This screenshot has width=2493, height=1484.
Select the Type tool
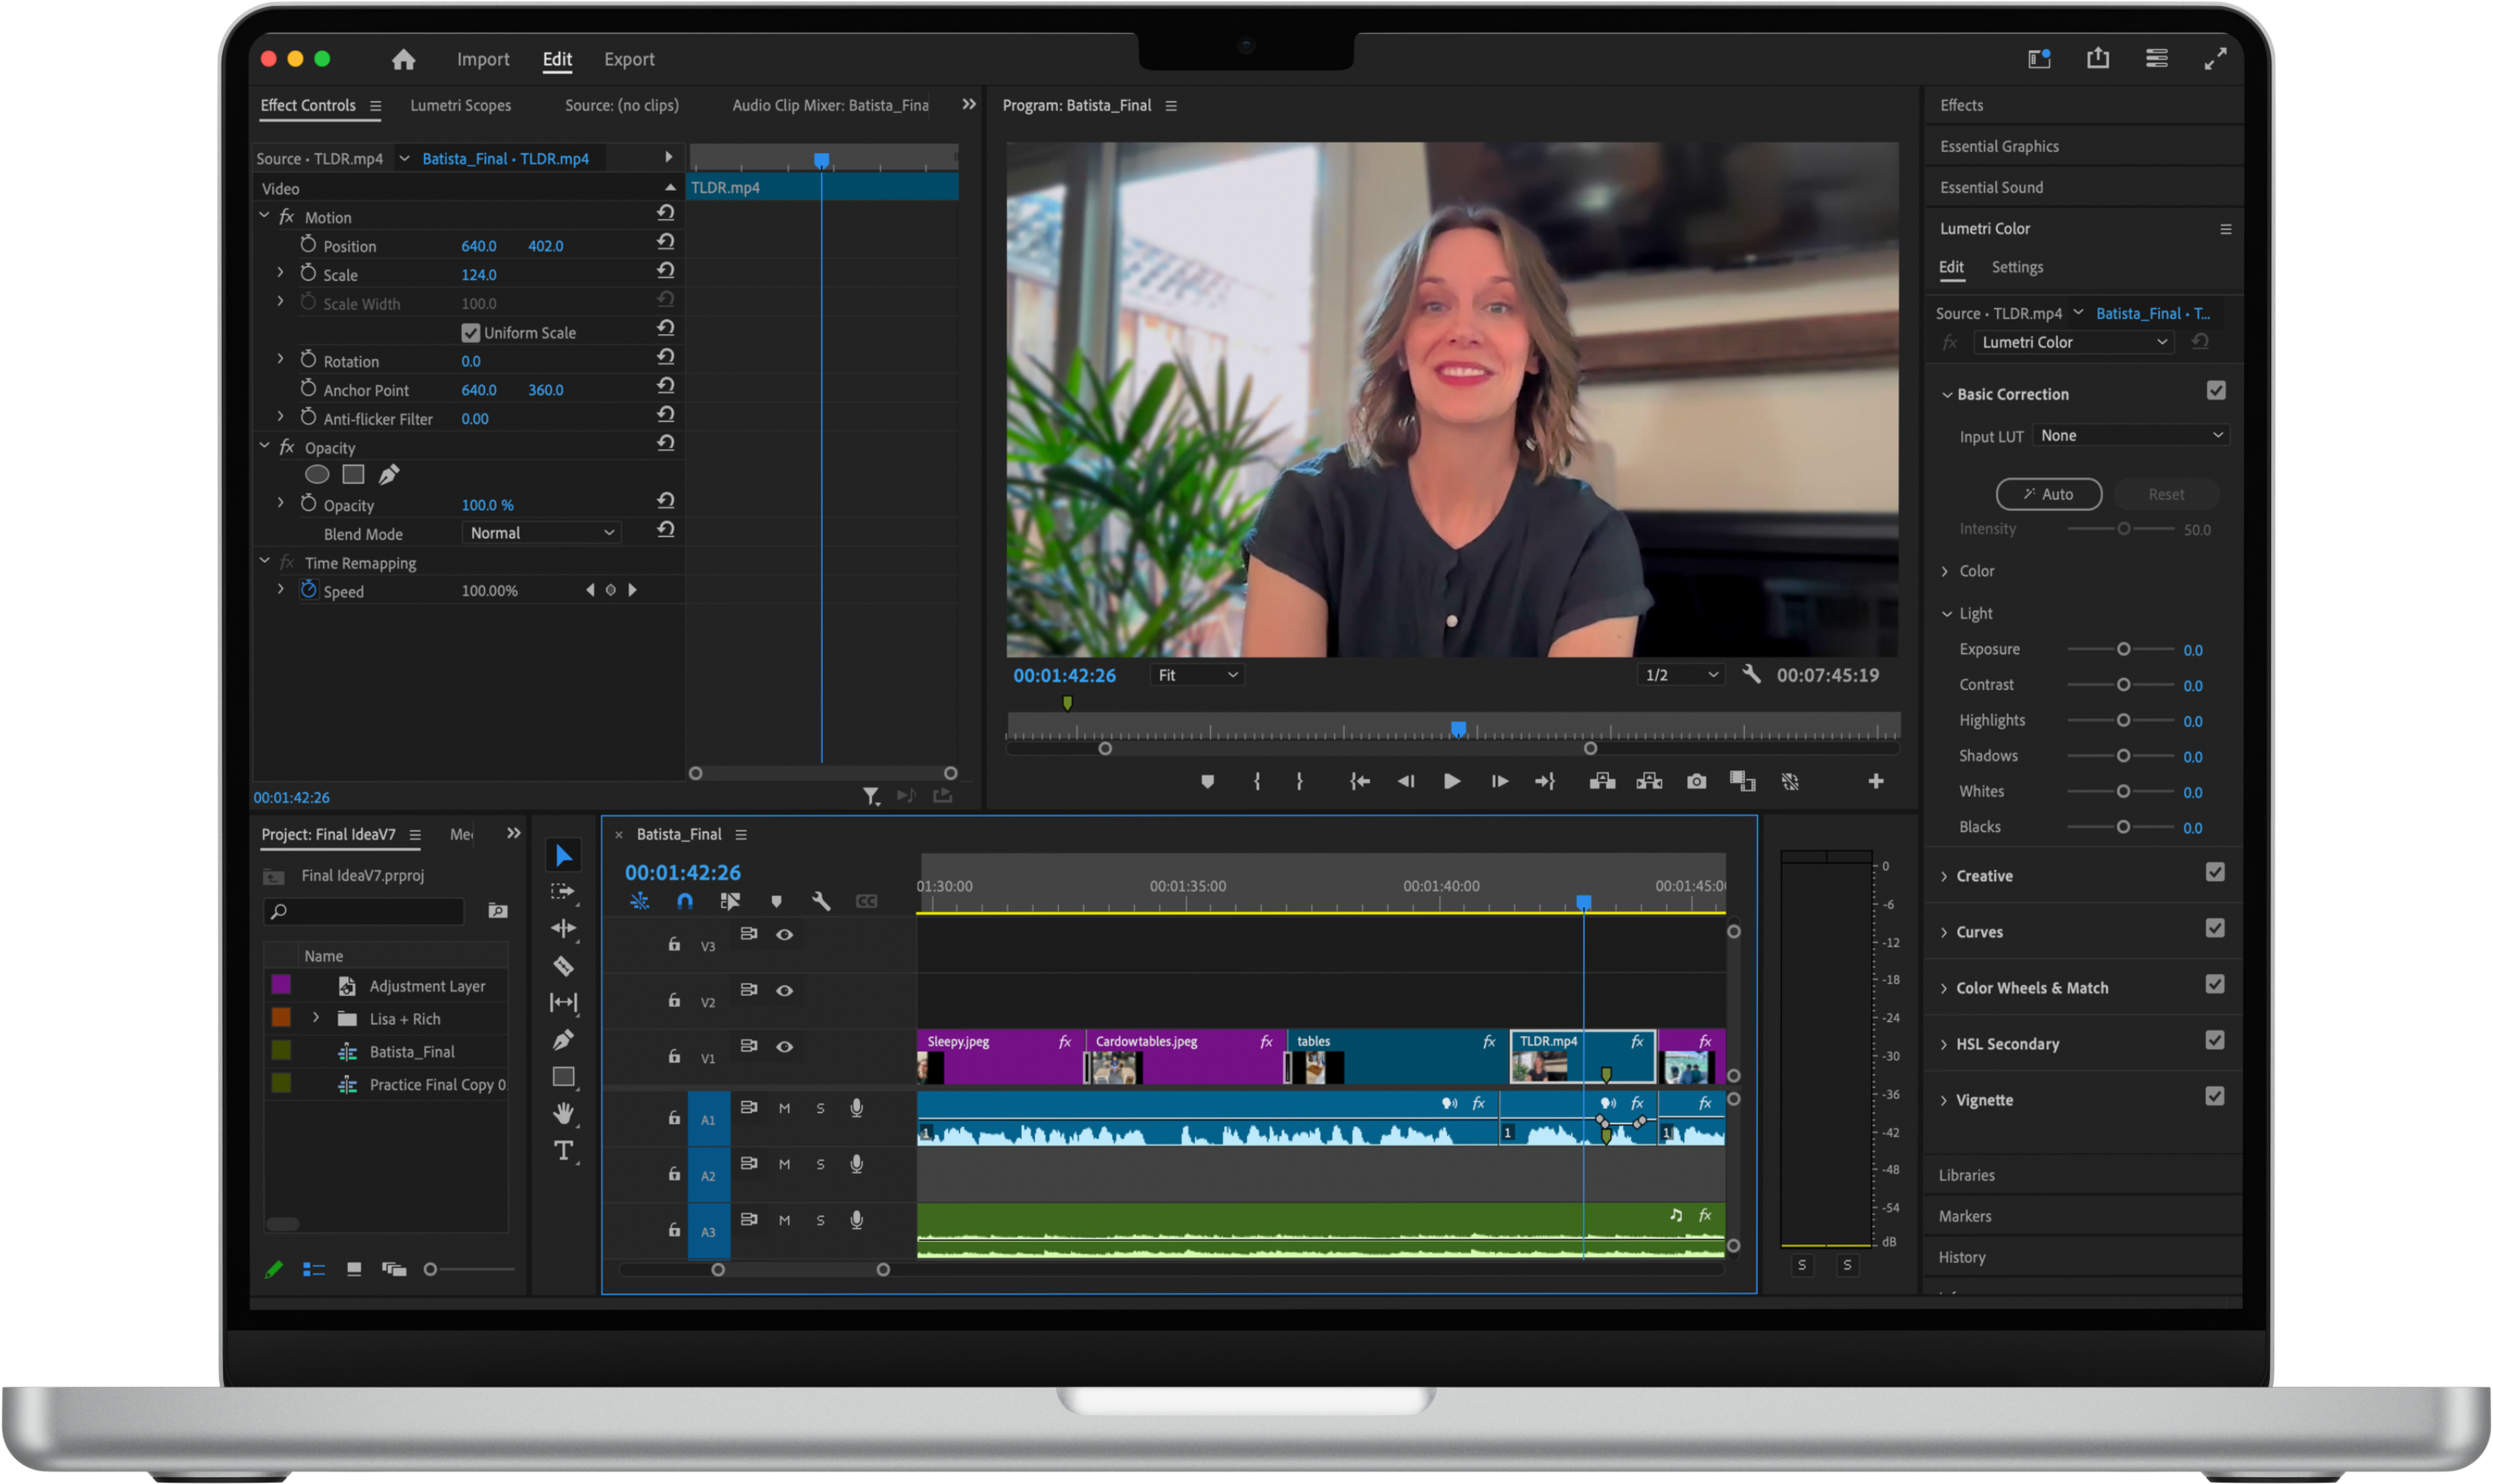coord(563,1151)
